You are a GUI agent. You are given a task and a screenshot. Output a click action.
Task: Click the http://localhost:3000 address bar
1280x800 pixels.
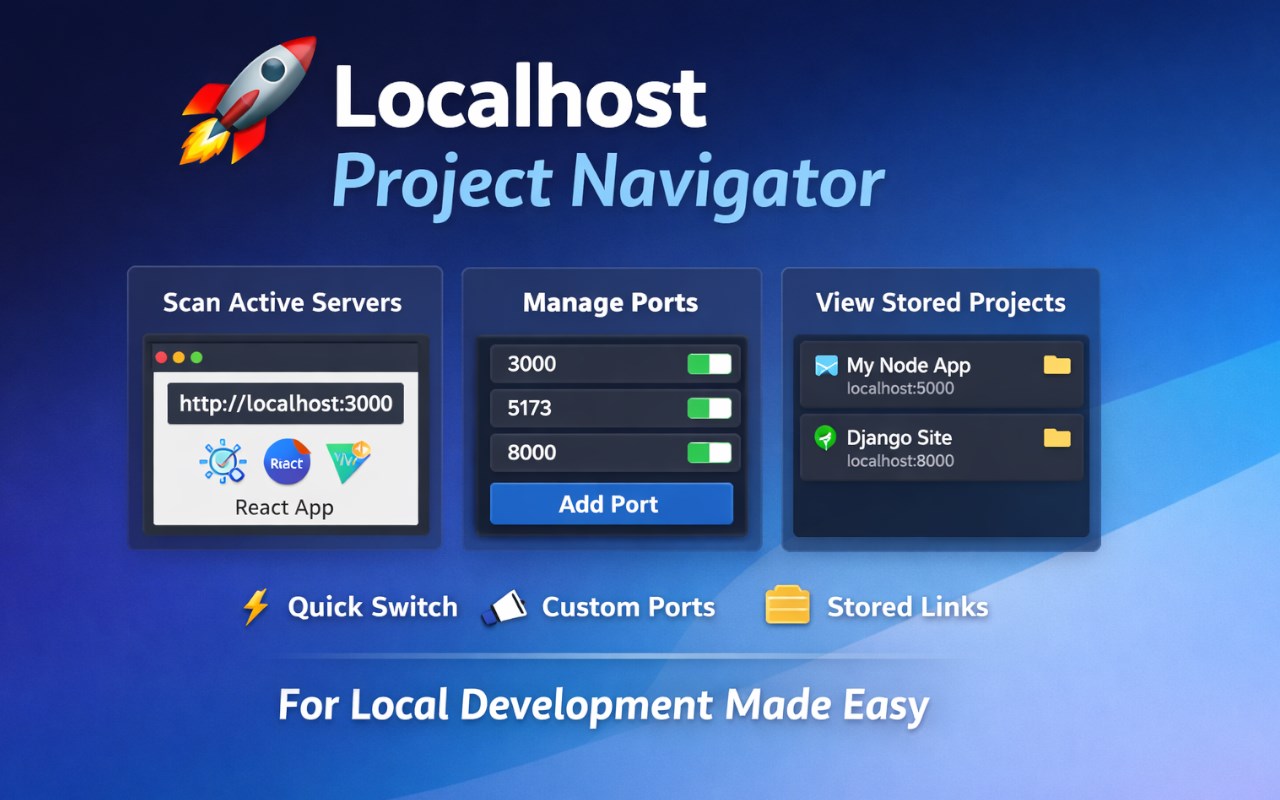[284, 404]
